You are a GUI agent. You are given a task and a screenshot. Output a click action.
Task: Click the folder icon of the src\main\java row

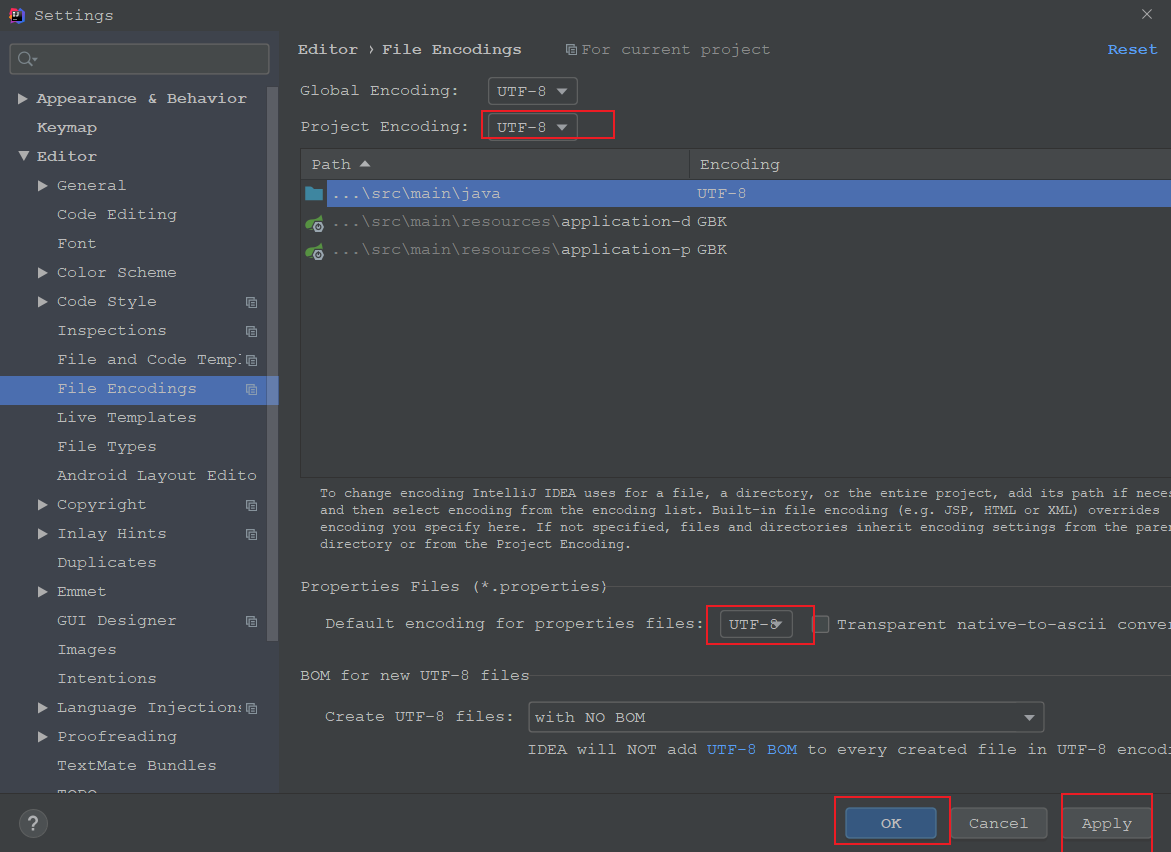click(314, 193)
